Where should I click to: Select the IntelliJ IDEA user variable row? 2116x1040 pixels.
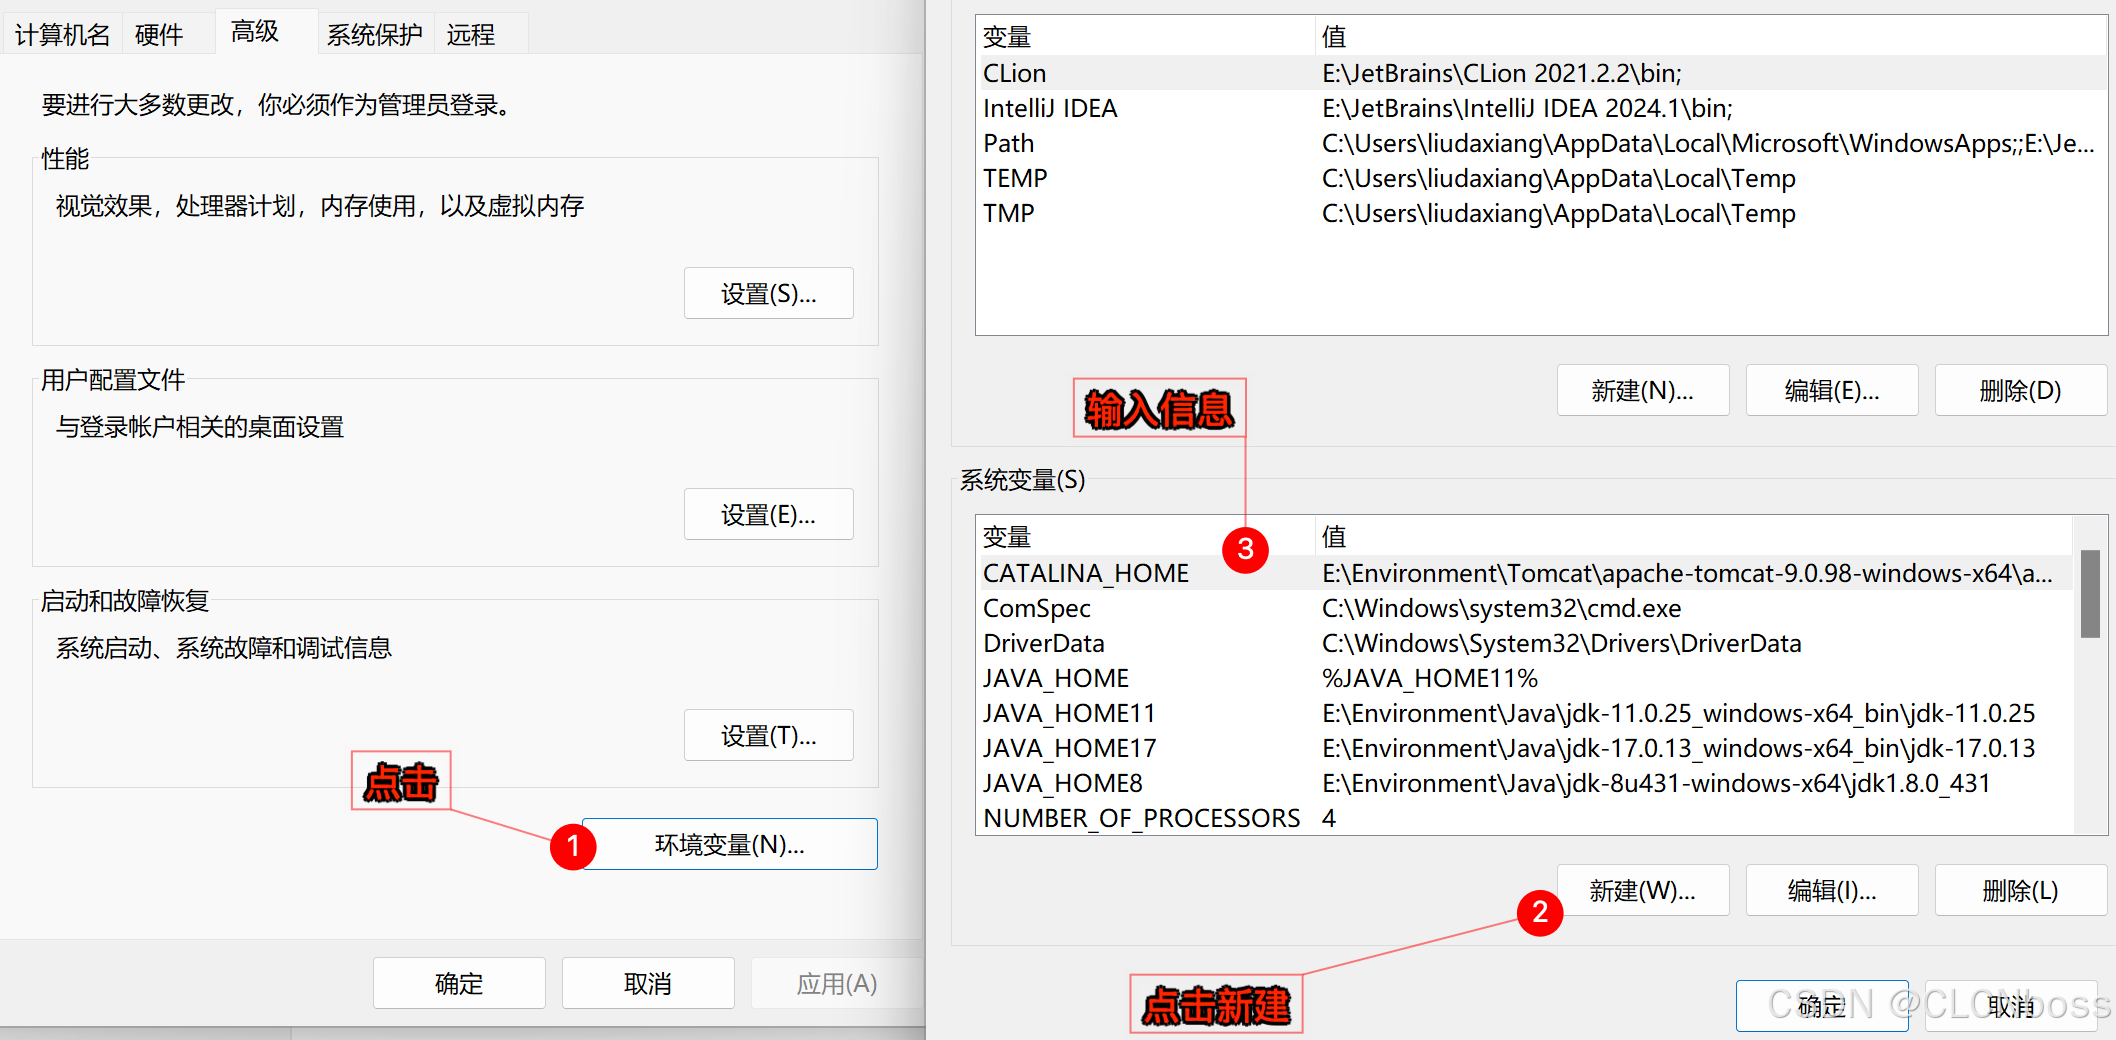1541,108
